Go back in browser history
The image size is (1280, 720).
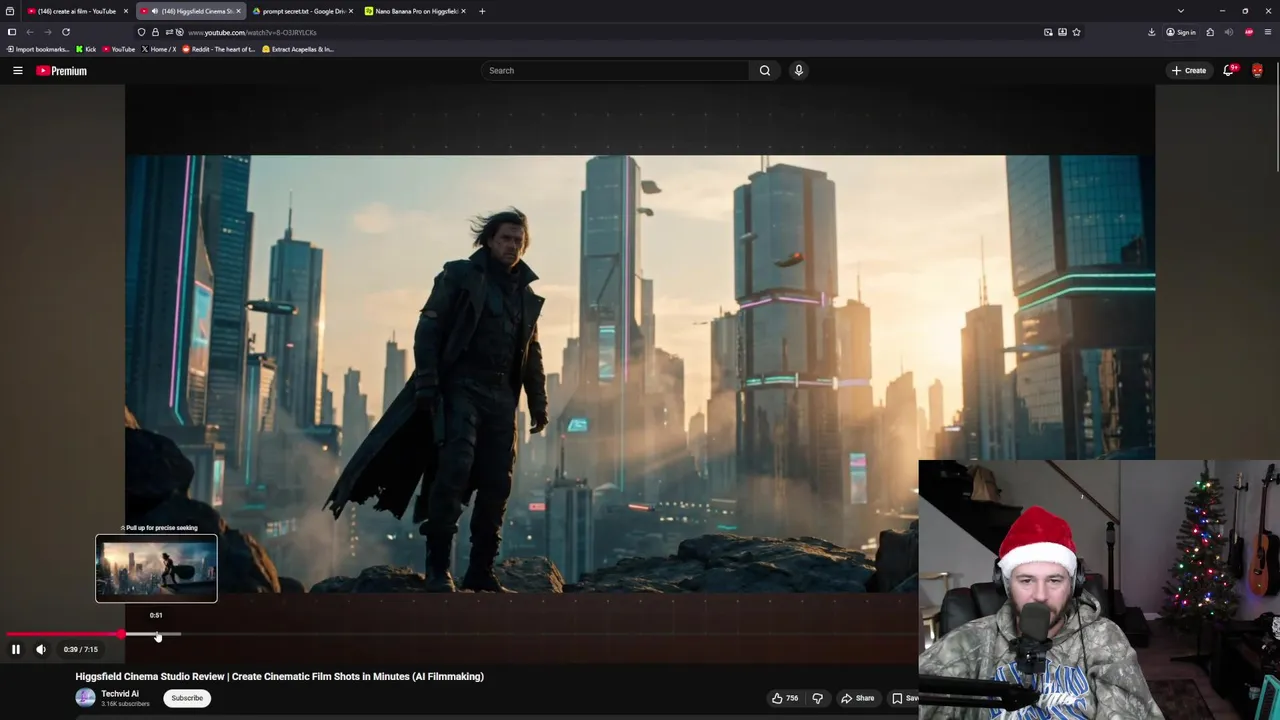(x=30, y=32)
